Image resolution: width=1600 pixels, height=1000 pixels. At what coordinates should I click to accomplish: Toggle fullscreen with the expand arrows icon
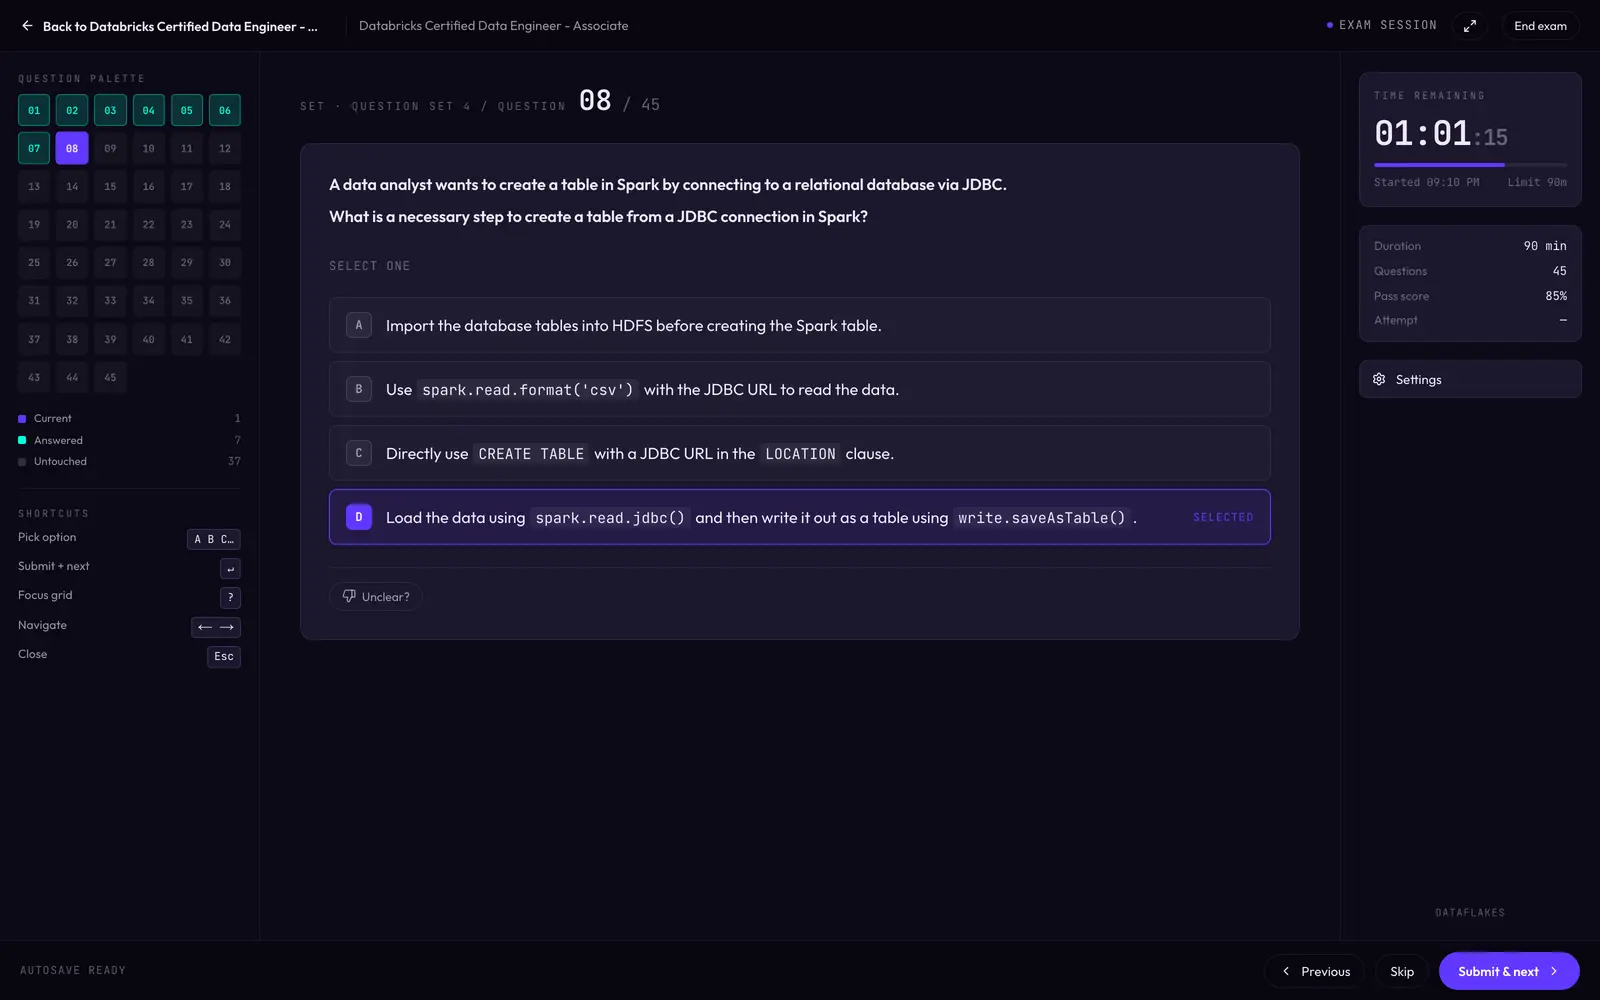point(1469,26)
